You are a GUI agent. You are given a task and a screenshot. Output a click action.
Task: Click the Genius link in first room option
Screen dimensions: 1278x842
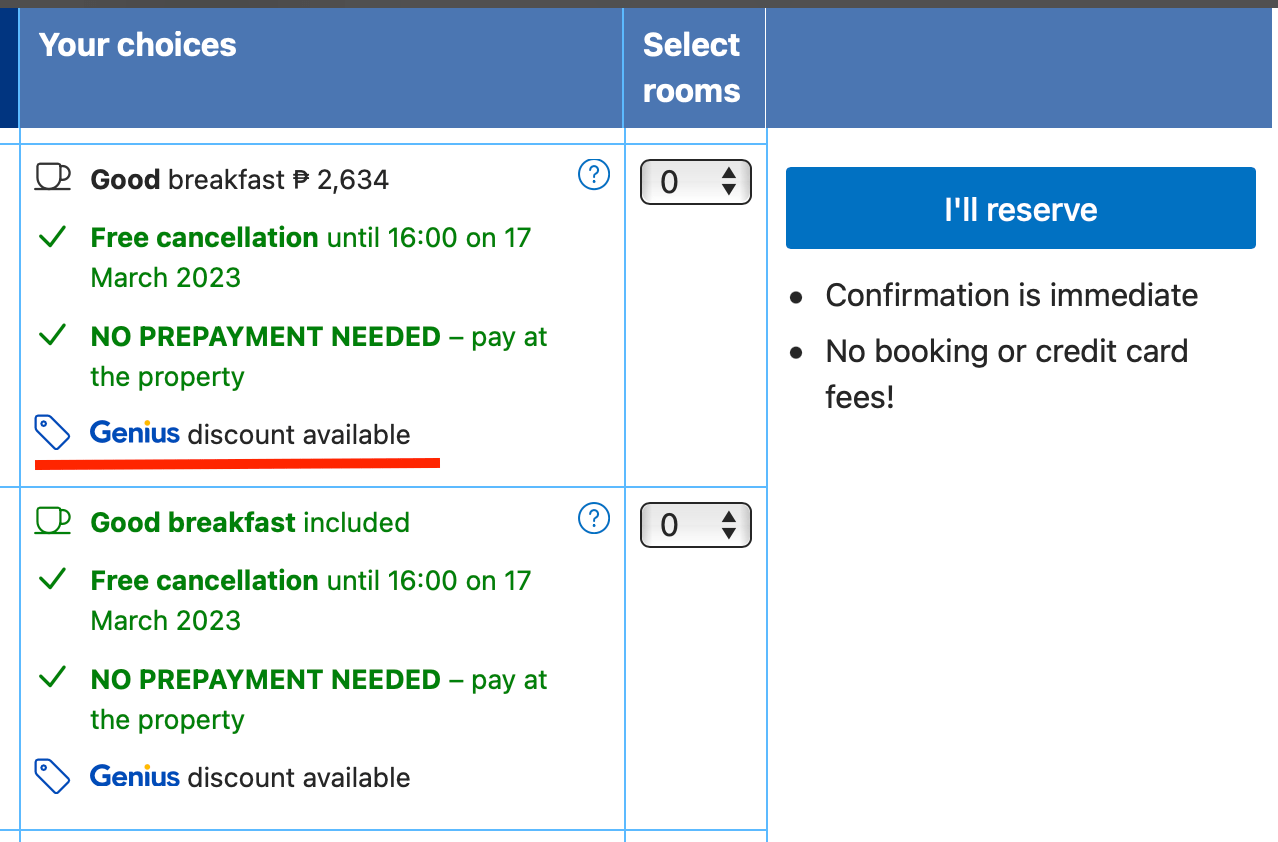tap(135, 434)
